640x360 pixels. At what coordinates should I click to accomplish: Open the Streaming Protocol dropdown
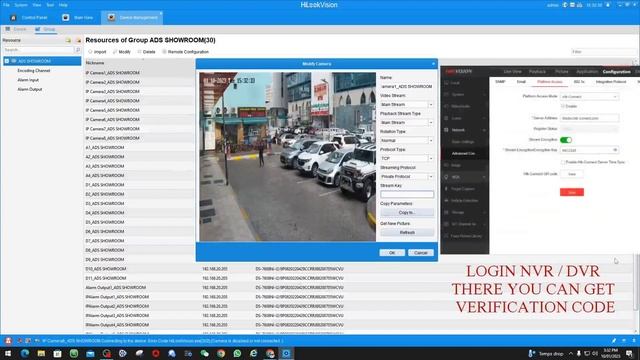click(x=407, y=176)
